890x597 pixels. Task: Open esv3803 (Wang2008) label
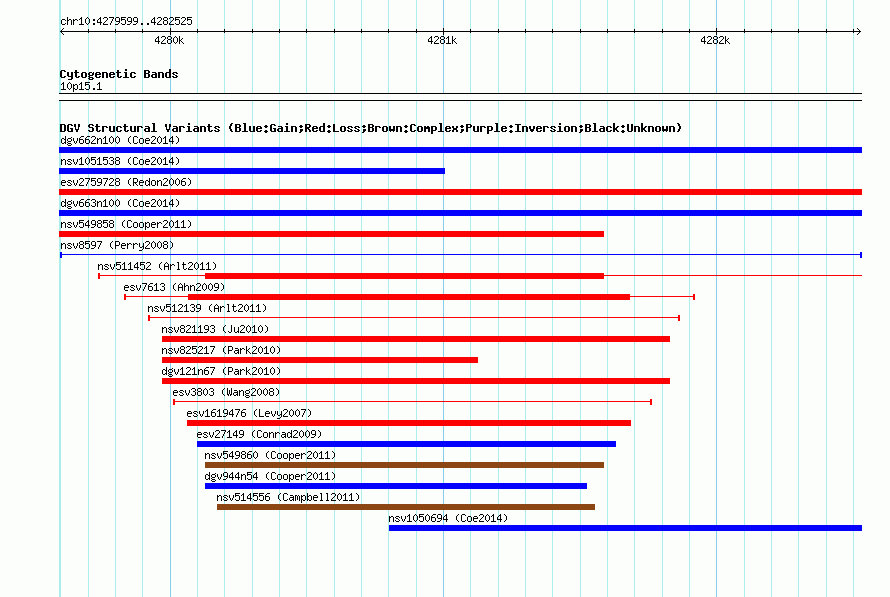(x=226, y=392)
